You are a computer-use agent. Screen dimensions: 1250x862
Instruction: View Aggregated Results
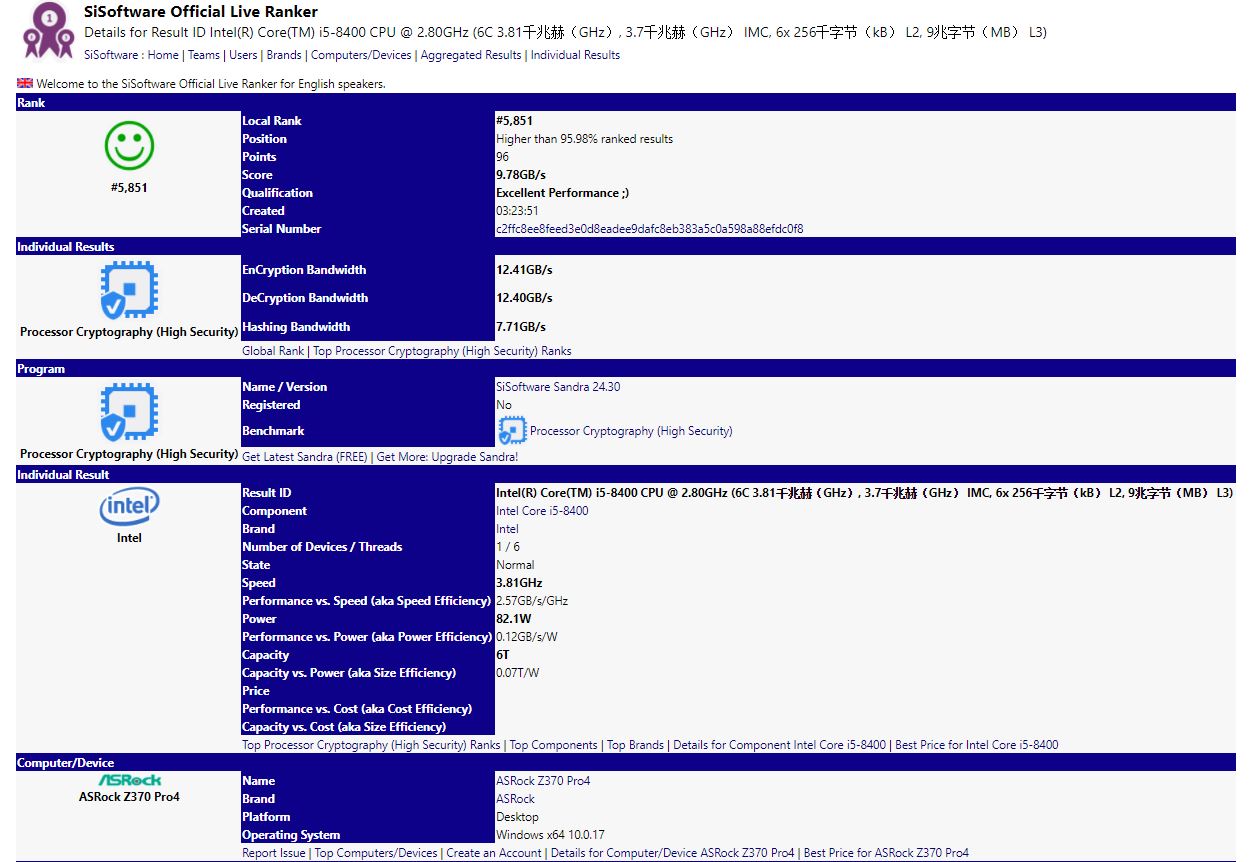pyautogui.click(x=471, y=55)
